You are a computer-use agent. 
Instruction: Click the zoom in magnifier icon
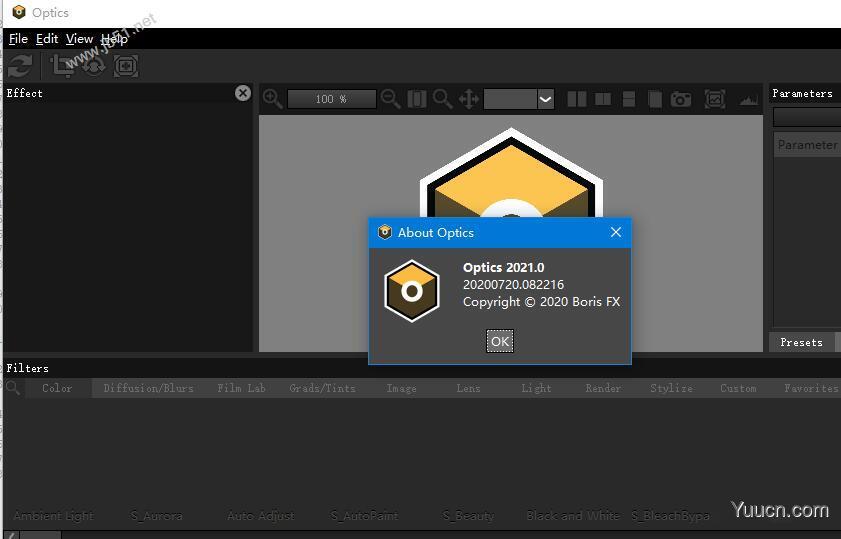coord(272,99)
